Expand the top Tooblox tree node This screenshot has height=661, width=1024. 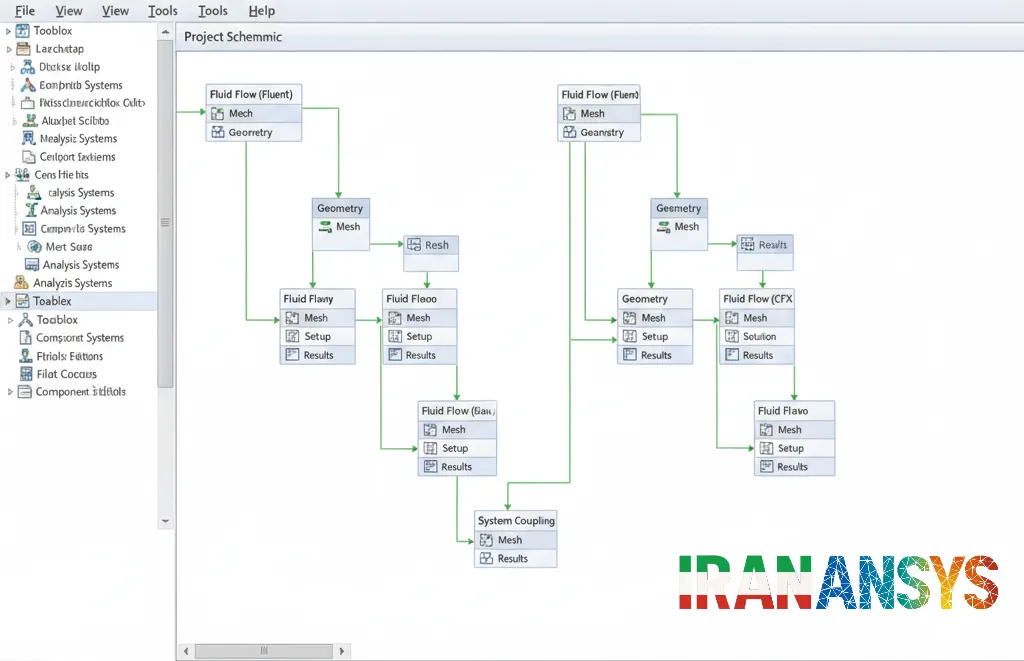click(x=8, y=31)
